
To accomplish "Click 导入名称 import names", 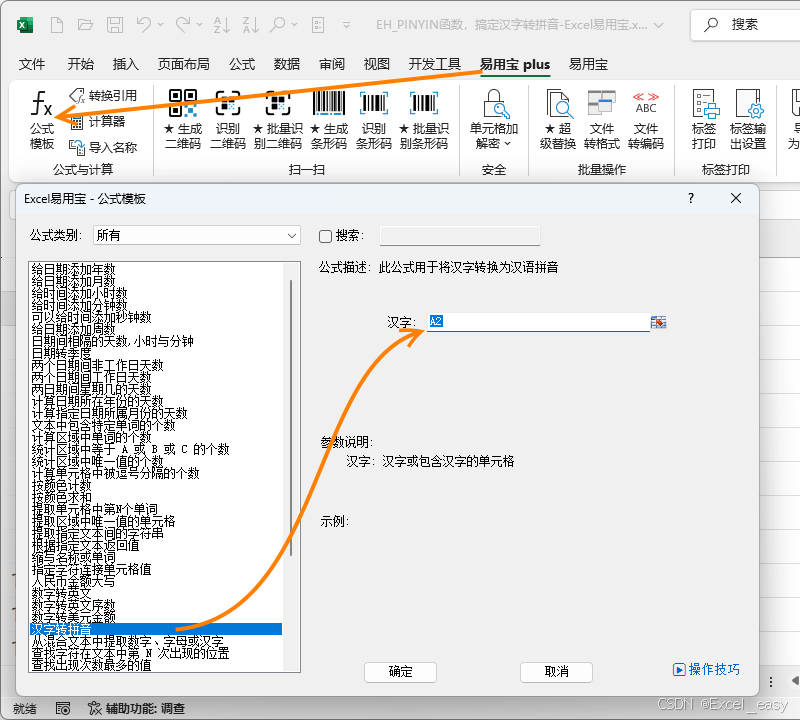I will 104,147.
